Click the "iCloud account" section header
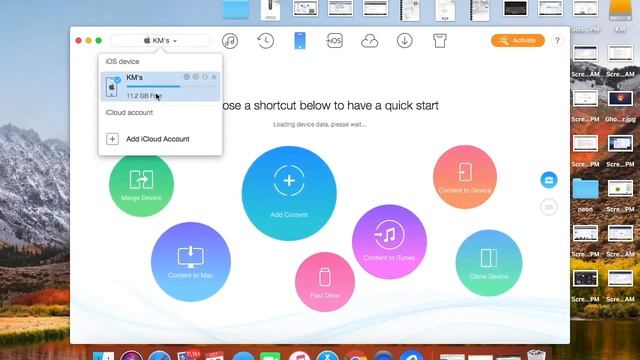The image size is (640, 360). click(129, 112)
